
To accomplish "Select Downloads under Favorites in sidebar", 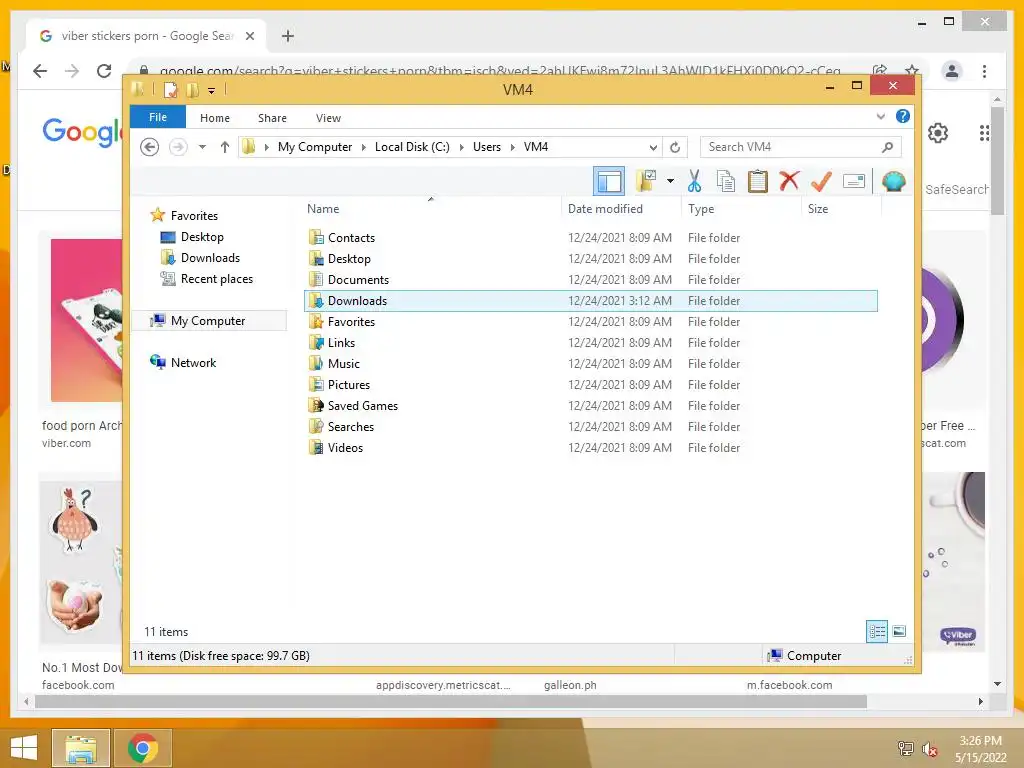I will [210, 258].
